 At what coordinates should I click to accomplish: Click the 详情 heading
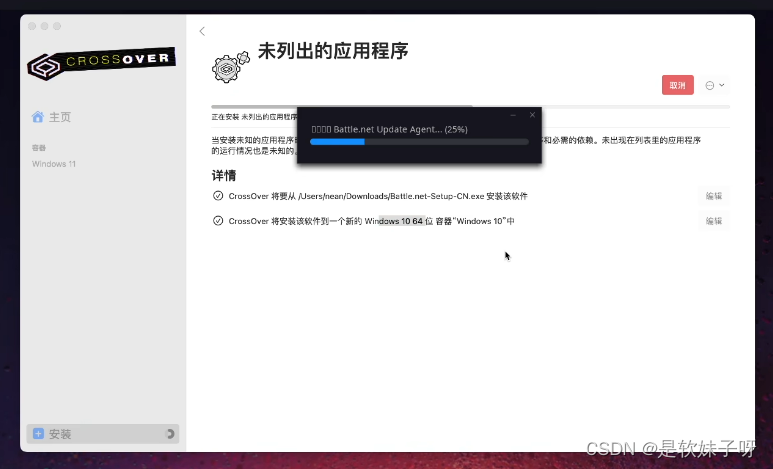[224, 176]
